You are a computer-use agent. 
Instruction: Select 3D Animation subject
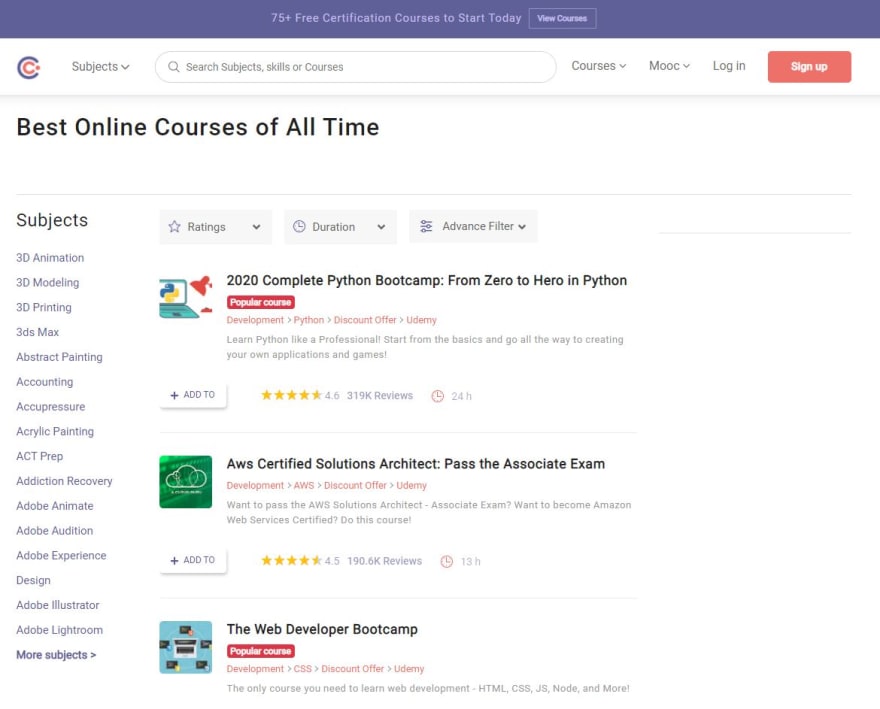(50, 258)
